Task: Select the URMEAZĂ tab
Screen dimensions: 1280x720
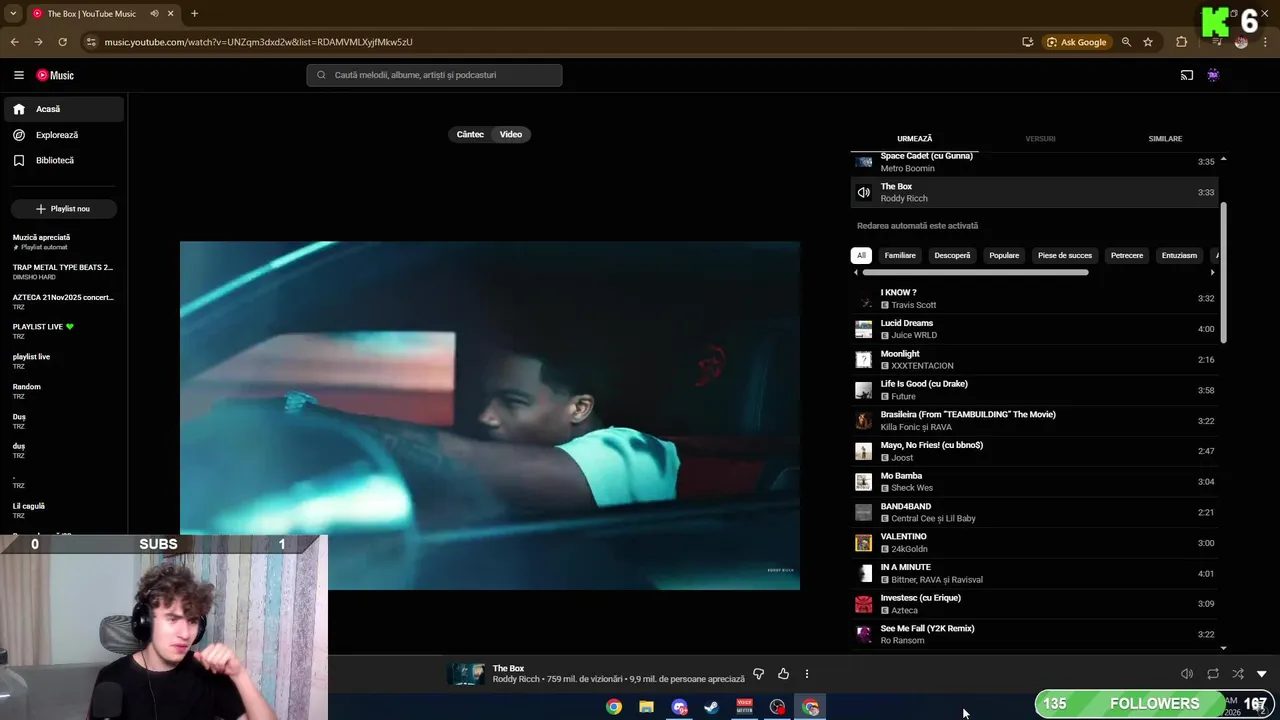Action: click(914, 139)
